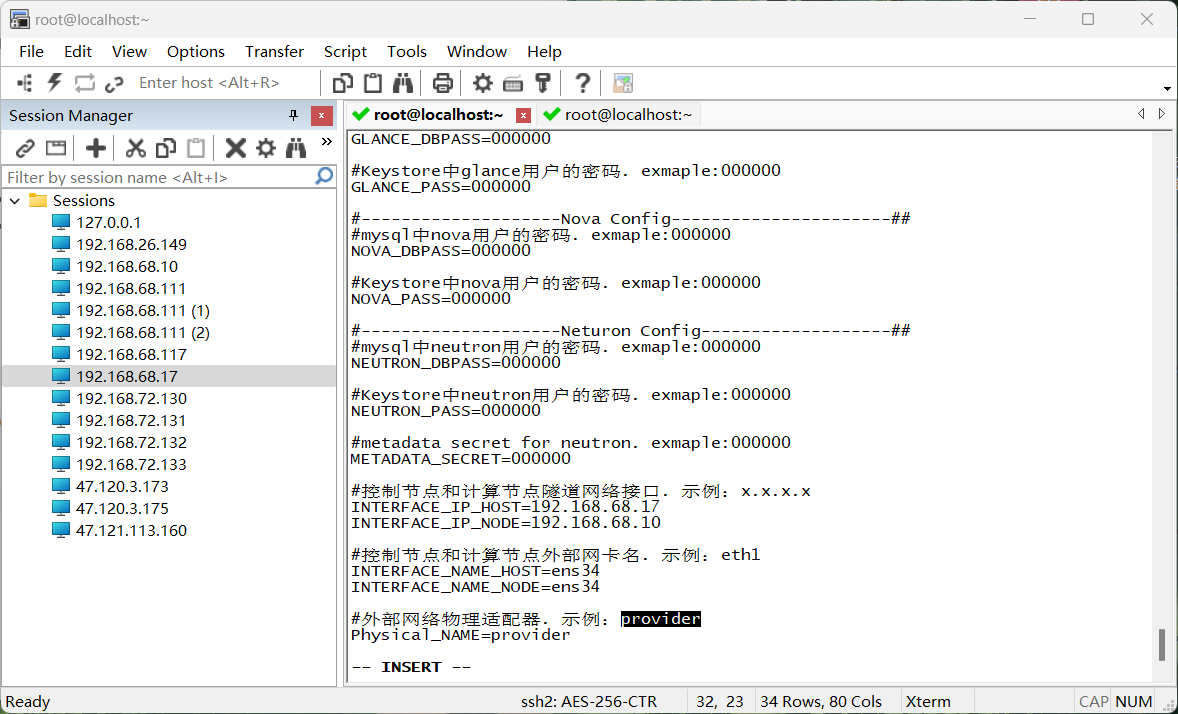Collapse the Sessions folder tree

(15, 201)
